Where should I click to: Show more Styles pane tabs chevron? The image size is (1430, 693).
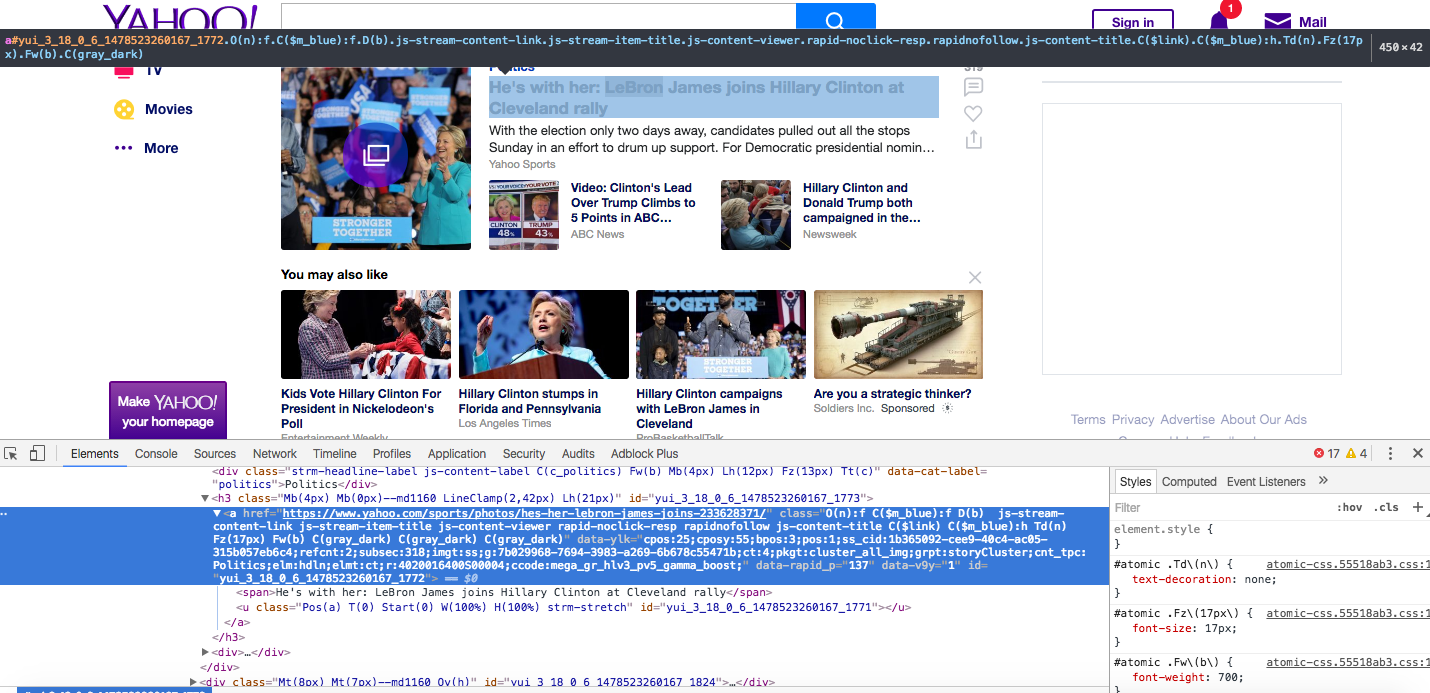(x=1323, y=481)
